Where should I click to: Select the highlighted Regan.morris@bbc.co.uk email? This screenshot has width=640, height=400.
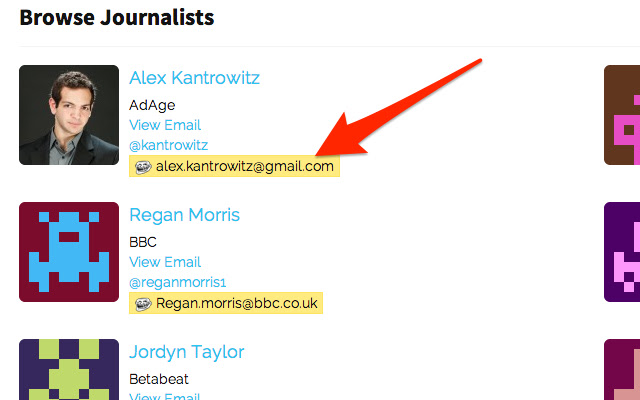click(237, 303)
